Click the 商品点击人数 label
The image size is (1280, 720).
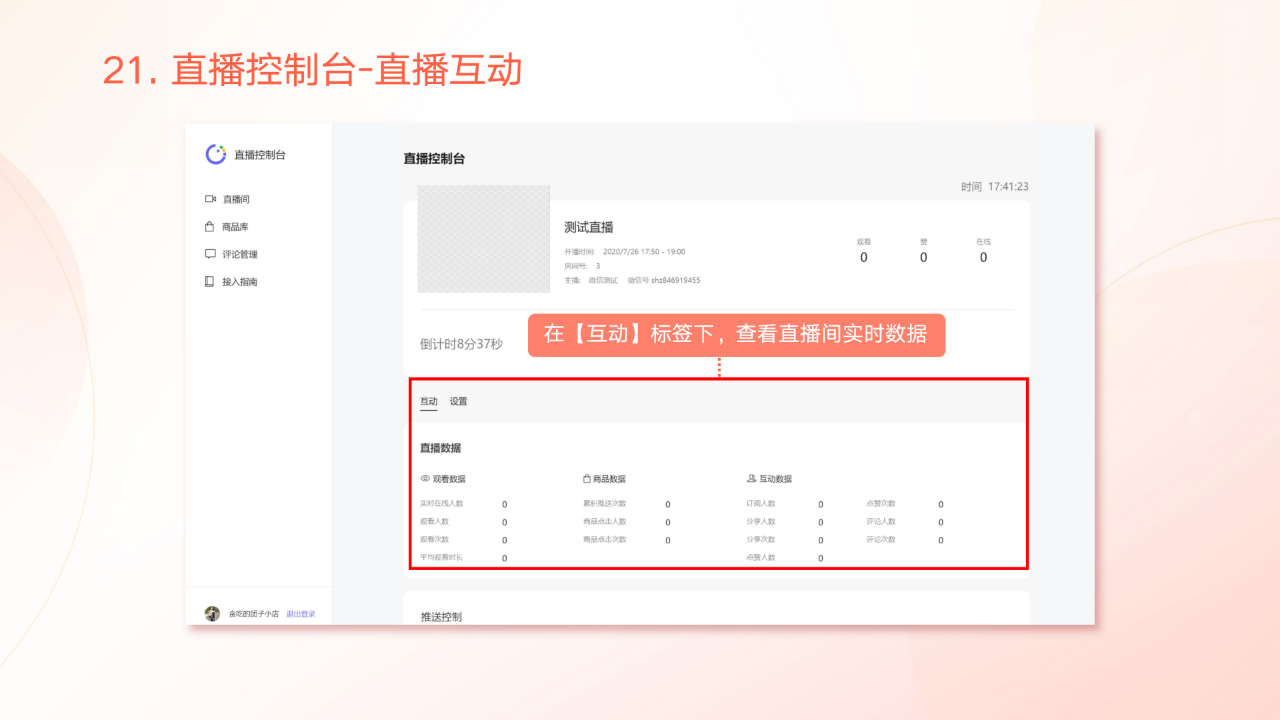pos(604,521)
